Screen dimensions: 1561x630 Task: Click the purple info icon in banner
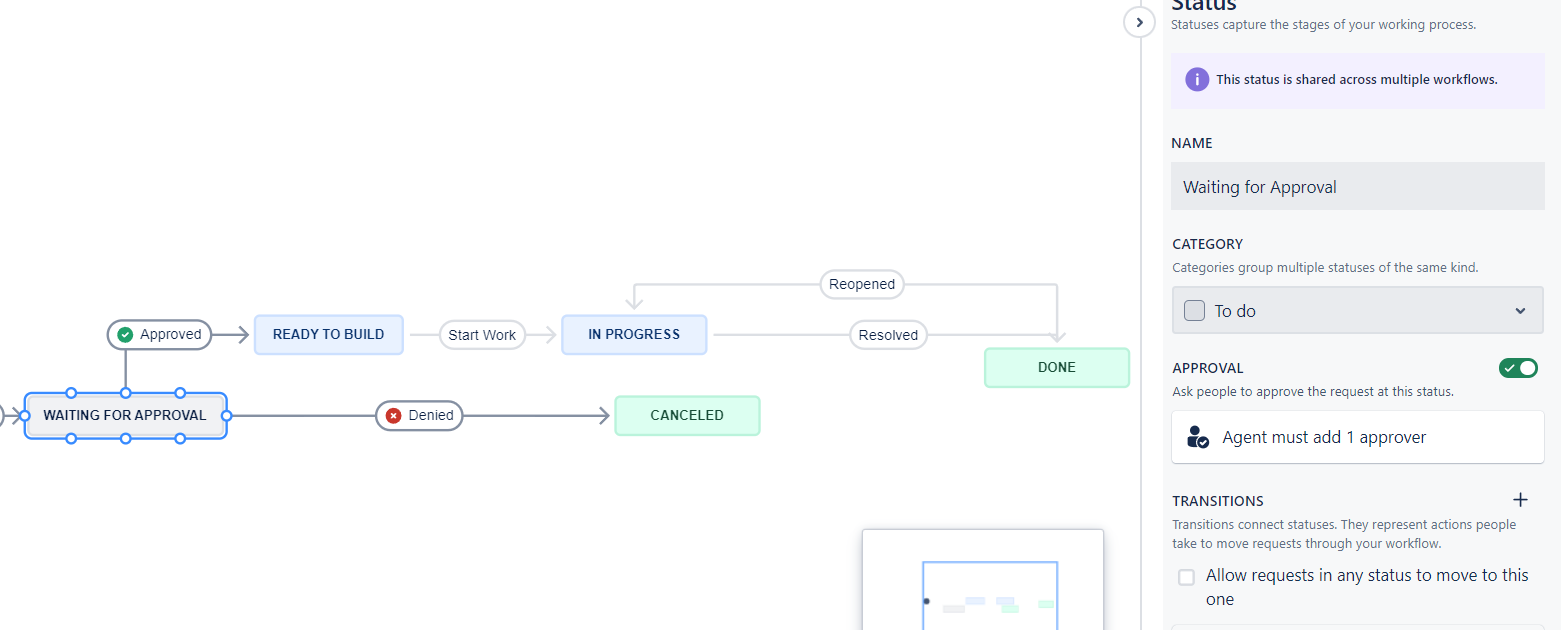tap(1197, 80)
